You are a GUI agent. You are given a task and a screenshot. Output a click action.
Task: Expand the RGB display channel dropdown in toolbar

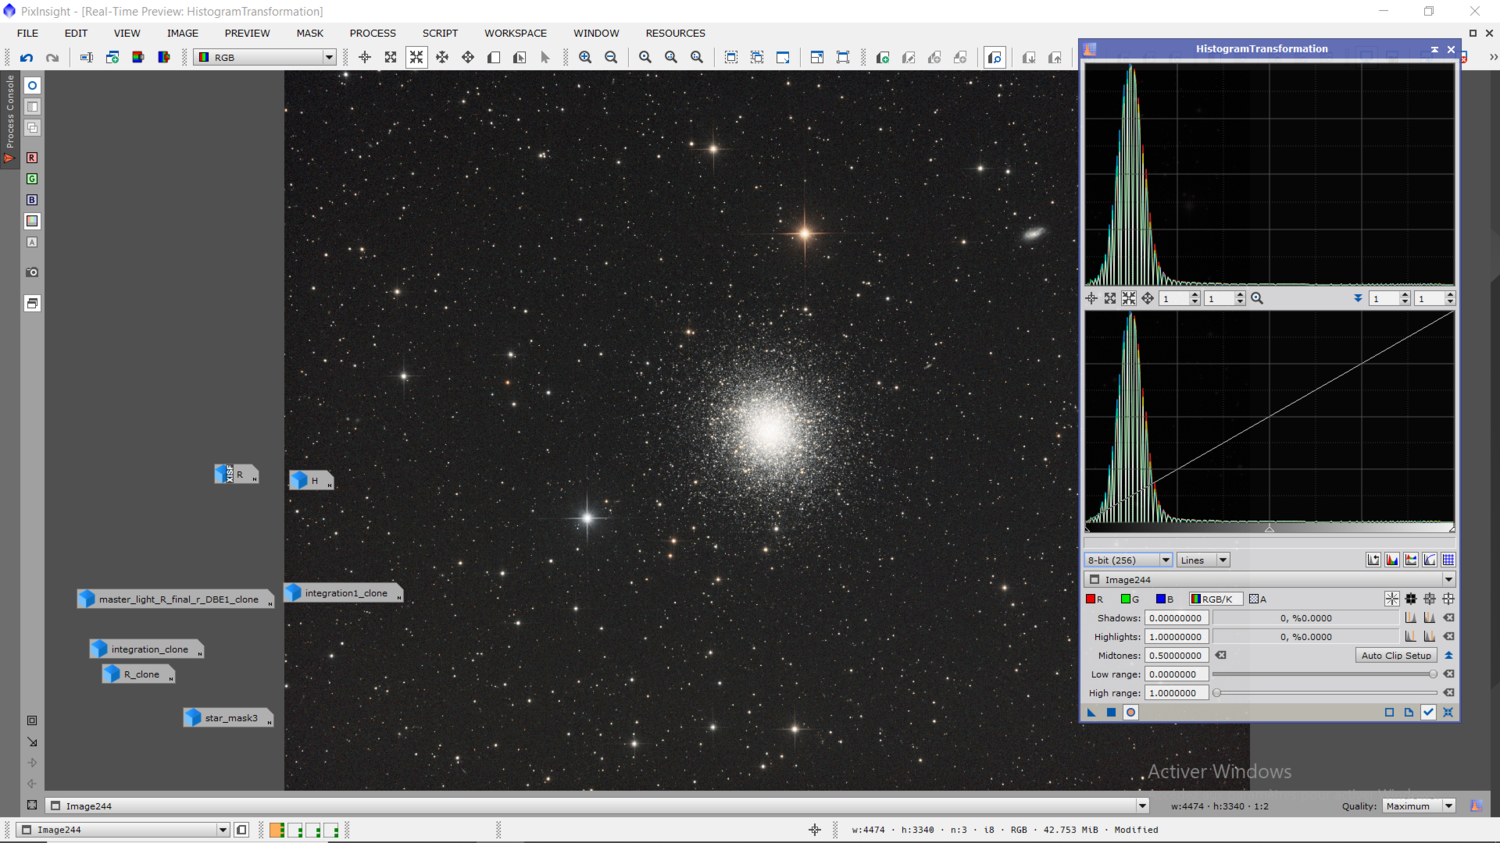[x=329, y=58]
